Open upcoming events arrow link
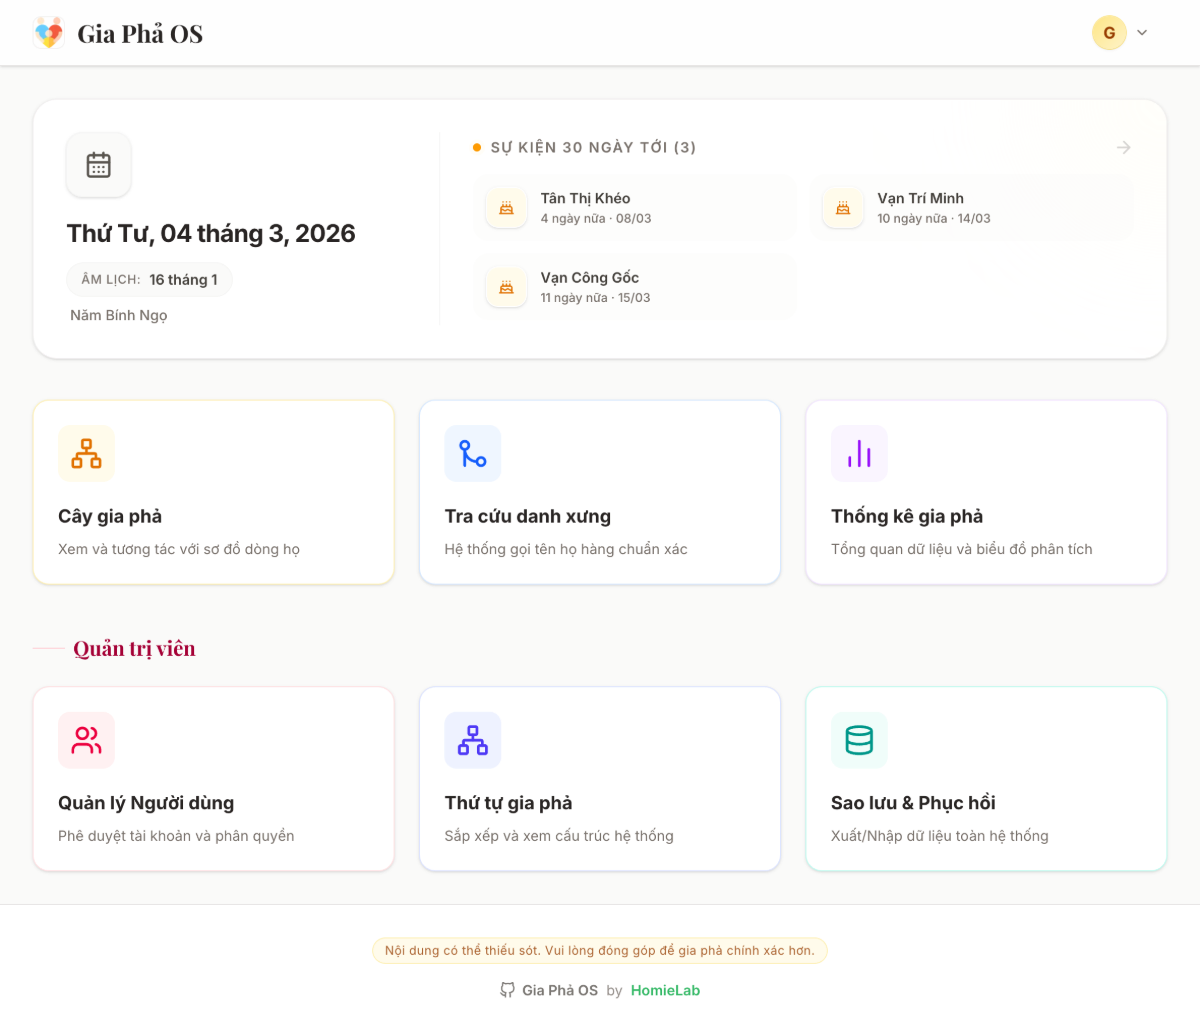This screenshot has width=1200, height=1033. tap(1124, 148)
